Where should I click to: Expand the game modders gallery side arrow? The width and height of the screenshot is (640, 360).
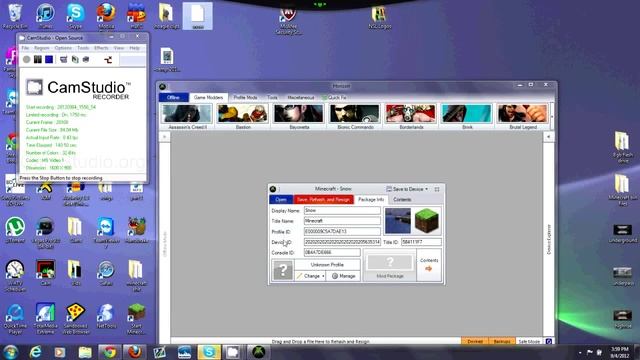click(x=552, y=117)
